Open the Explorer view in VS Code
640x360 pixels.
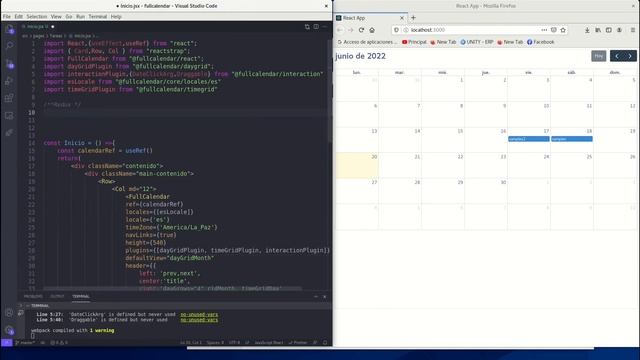(x=9, y=29)
